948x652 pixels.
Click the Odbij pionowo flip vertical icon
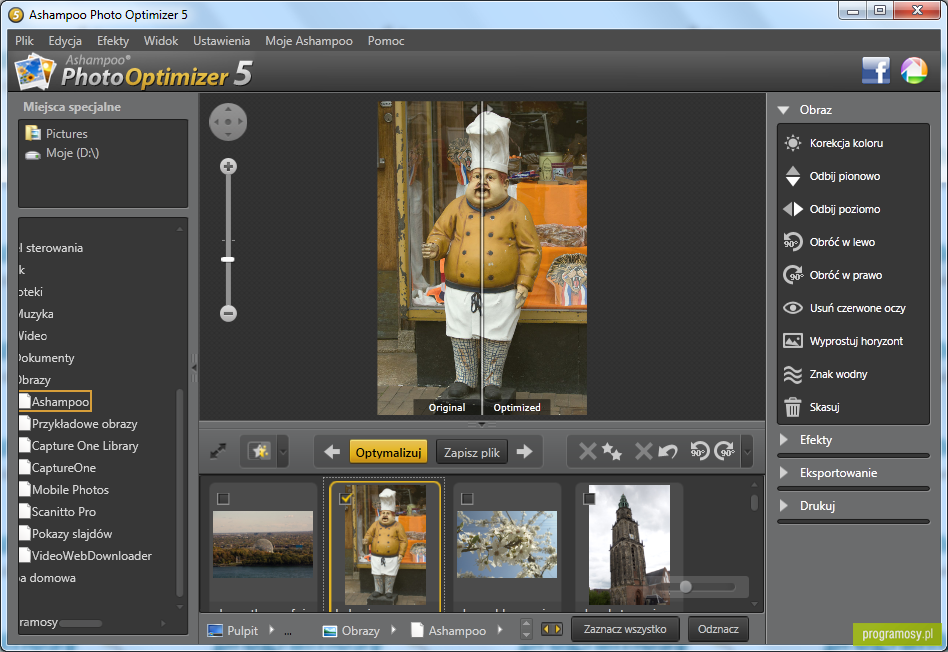pyautogui.click(x=792, y=176)
